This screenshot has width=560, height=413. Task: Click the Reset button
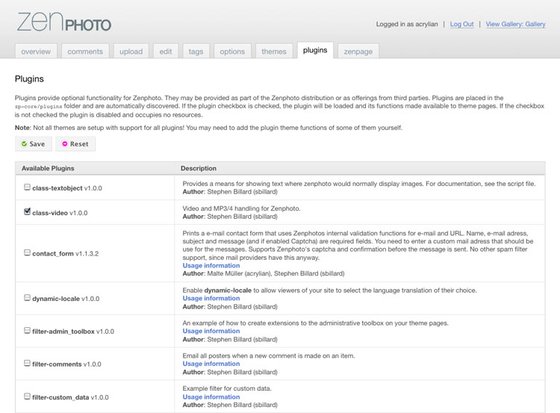pos(75,144)
